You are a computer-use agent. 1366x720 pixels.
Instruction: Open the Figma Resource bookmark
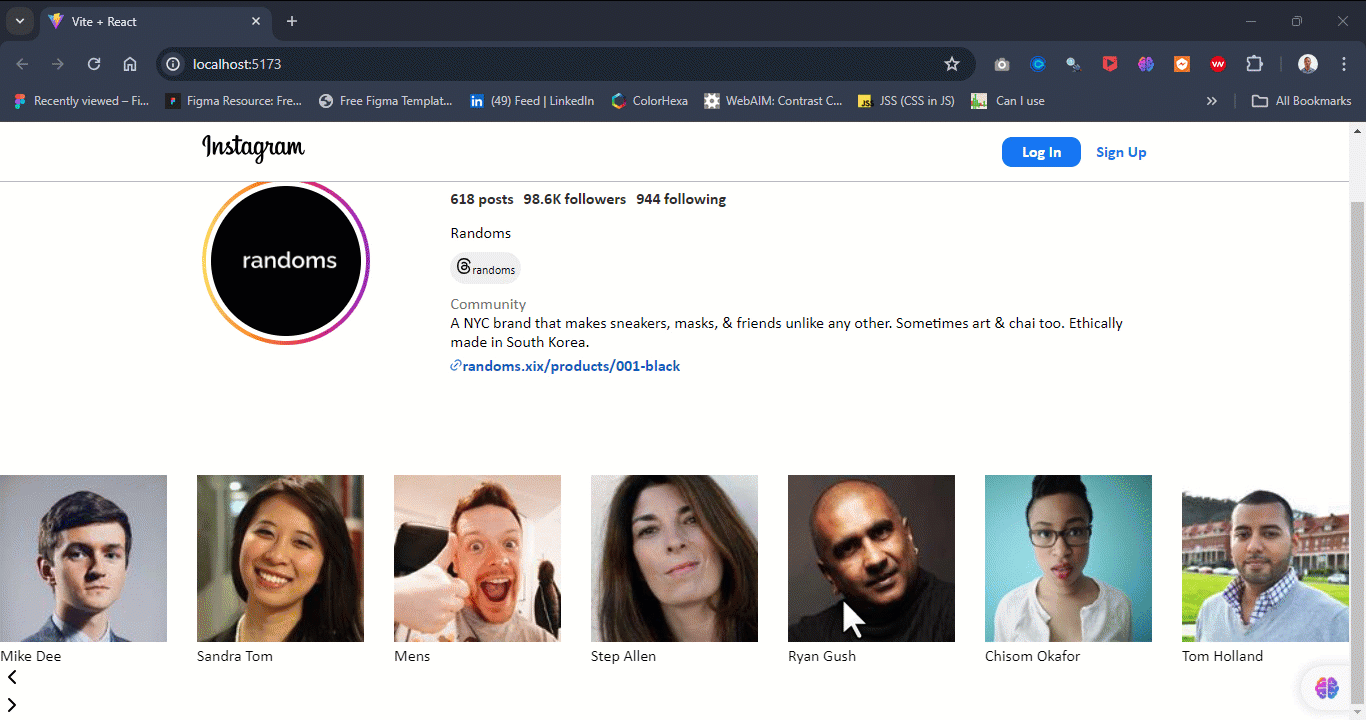(234, 101)
